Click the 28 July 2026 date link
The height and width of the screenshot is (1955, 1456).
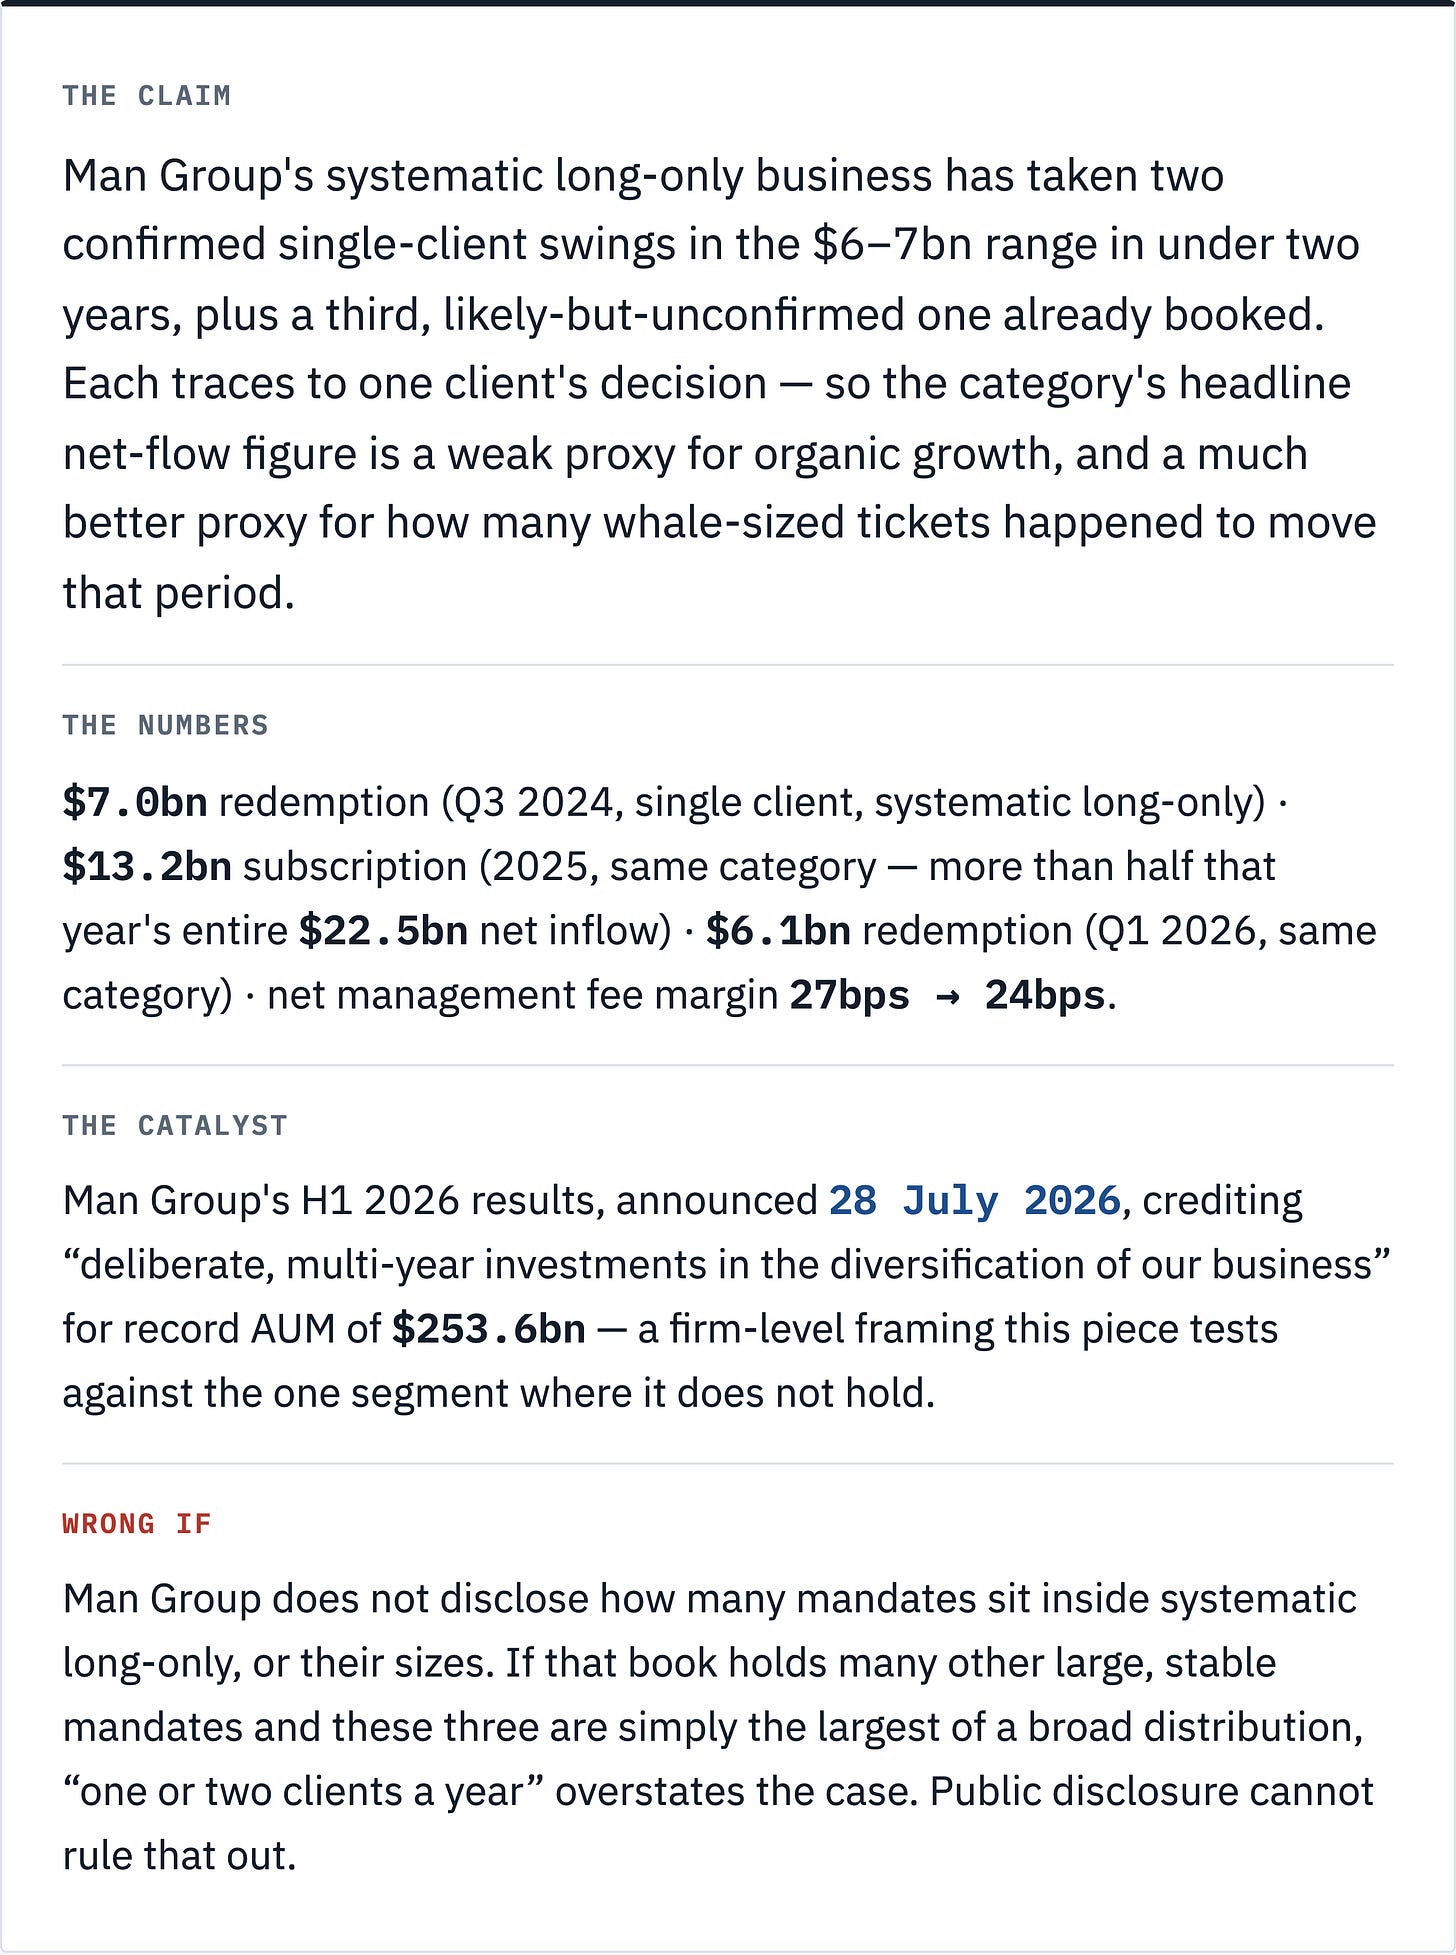[x=974, y=1201]
